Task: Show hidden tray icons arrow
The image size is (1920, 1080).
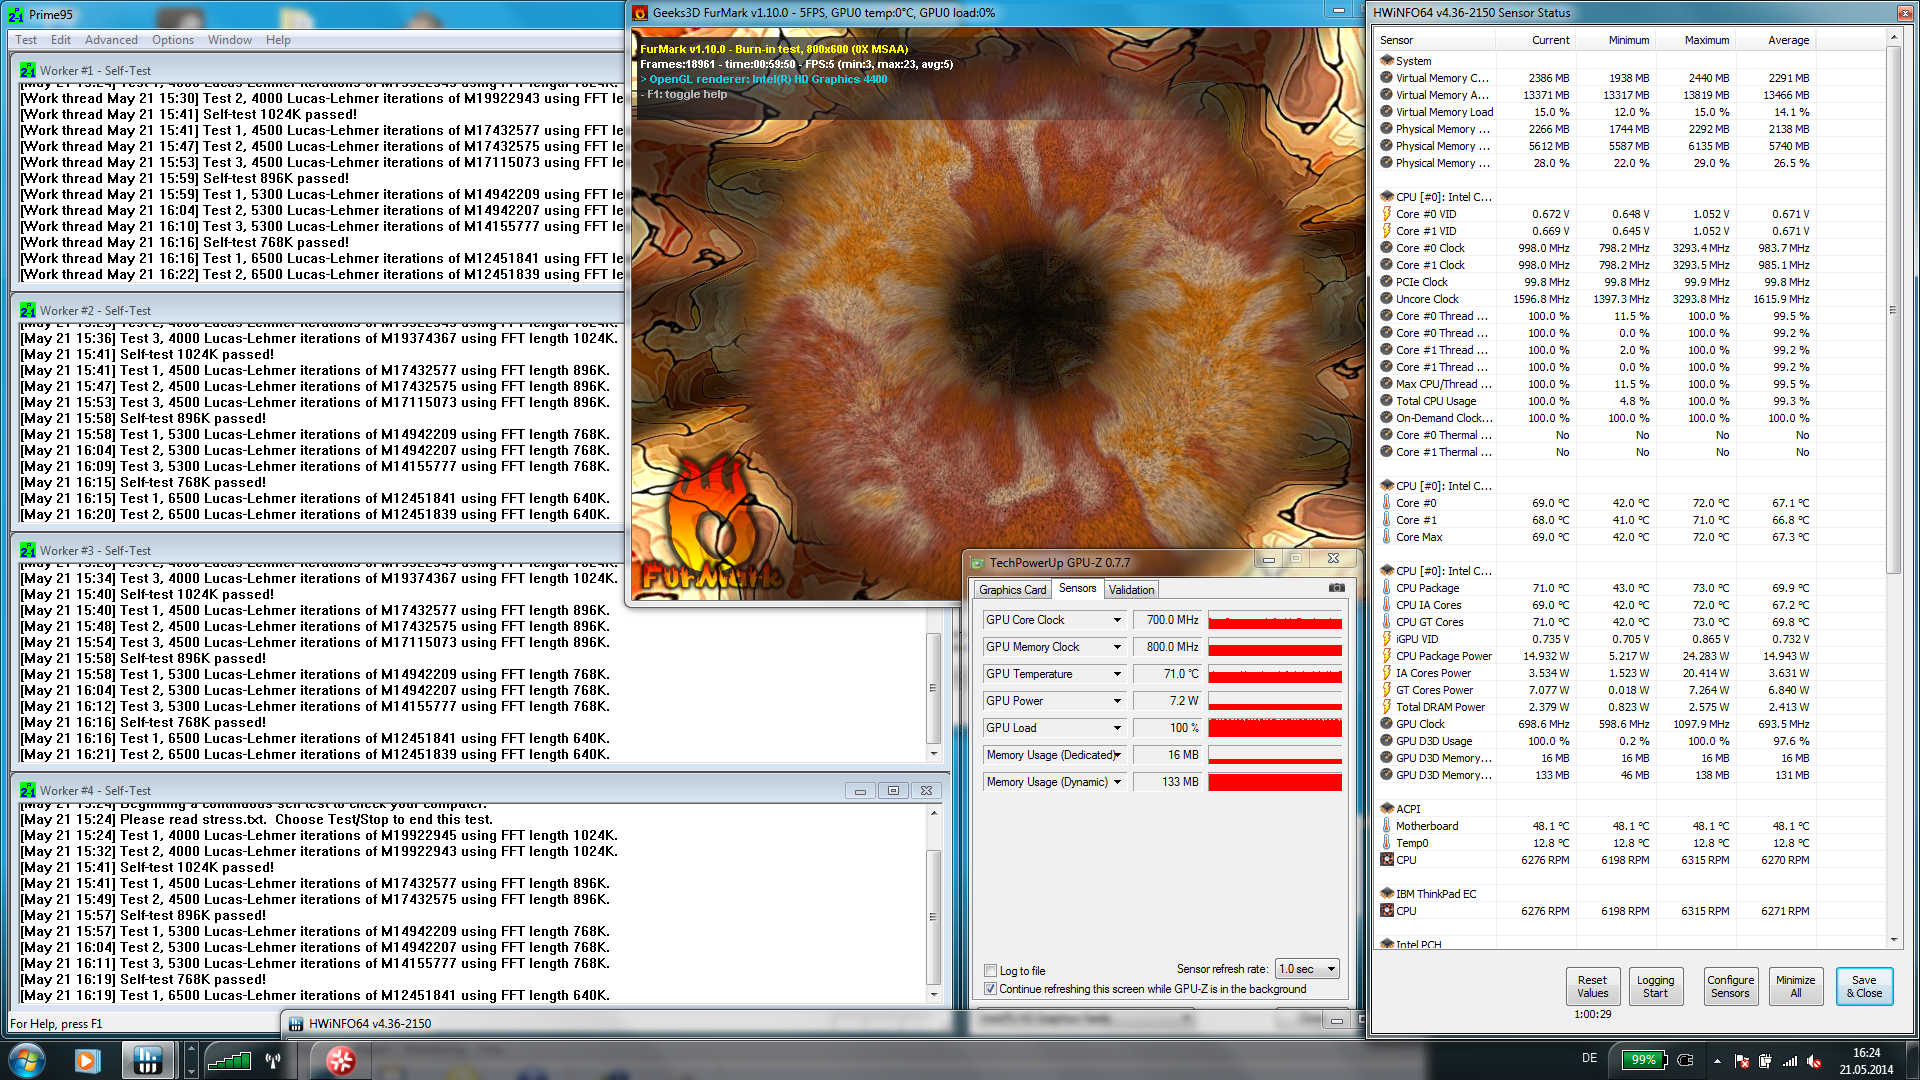Action: (1717, 1061)
